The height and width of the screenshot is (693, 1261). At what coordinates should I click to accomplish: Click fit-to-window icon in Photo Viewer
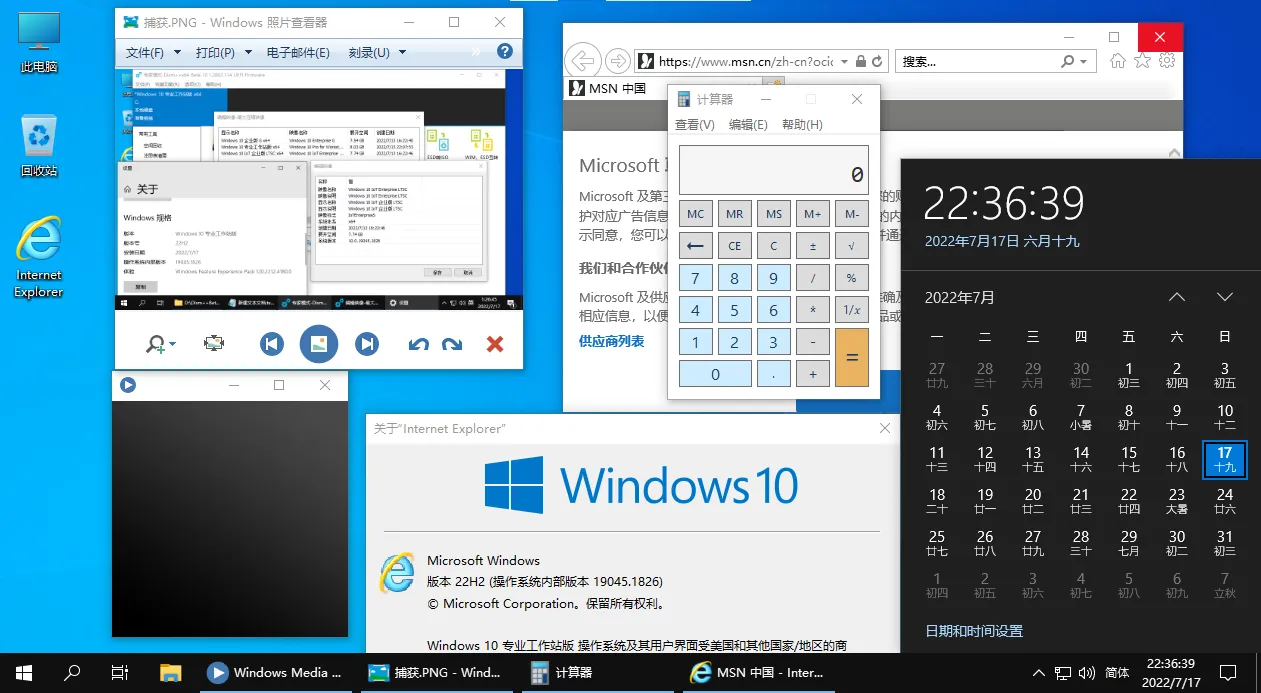214,344
